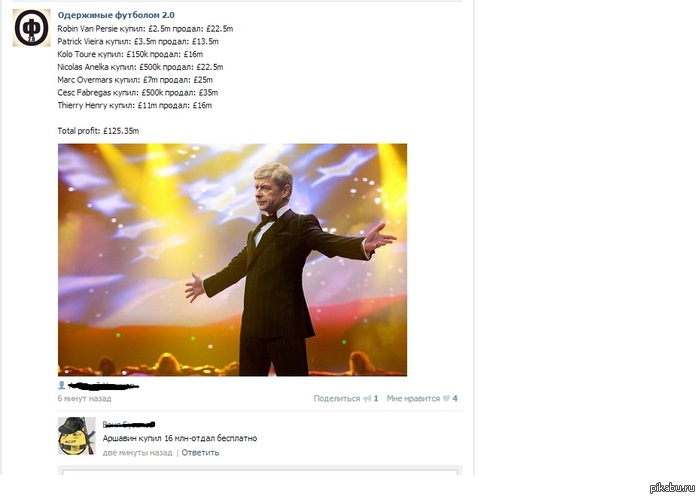Enlarge the post photo of the man in a tuxedo
This screenshot has height=499, width=700.
[x=232, y=260]
